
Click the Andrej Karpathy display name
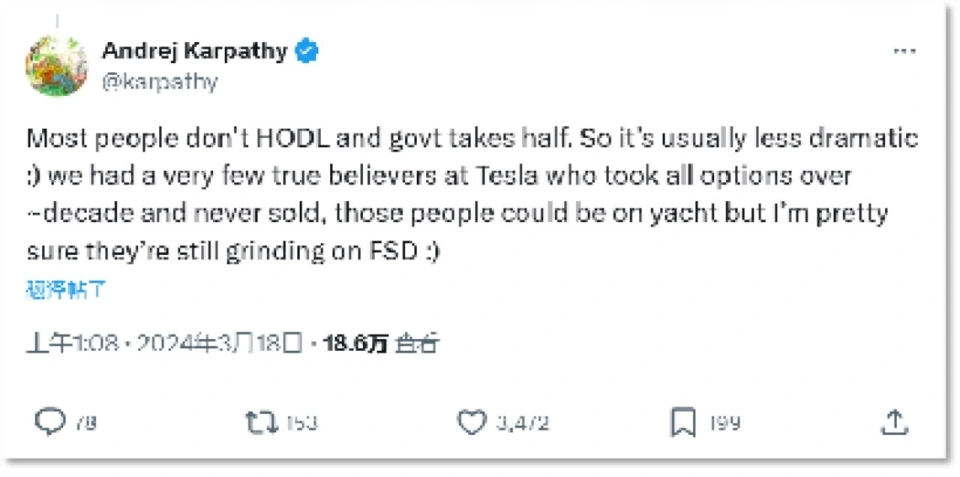pyautogui.click(x=194, y=52)
